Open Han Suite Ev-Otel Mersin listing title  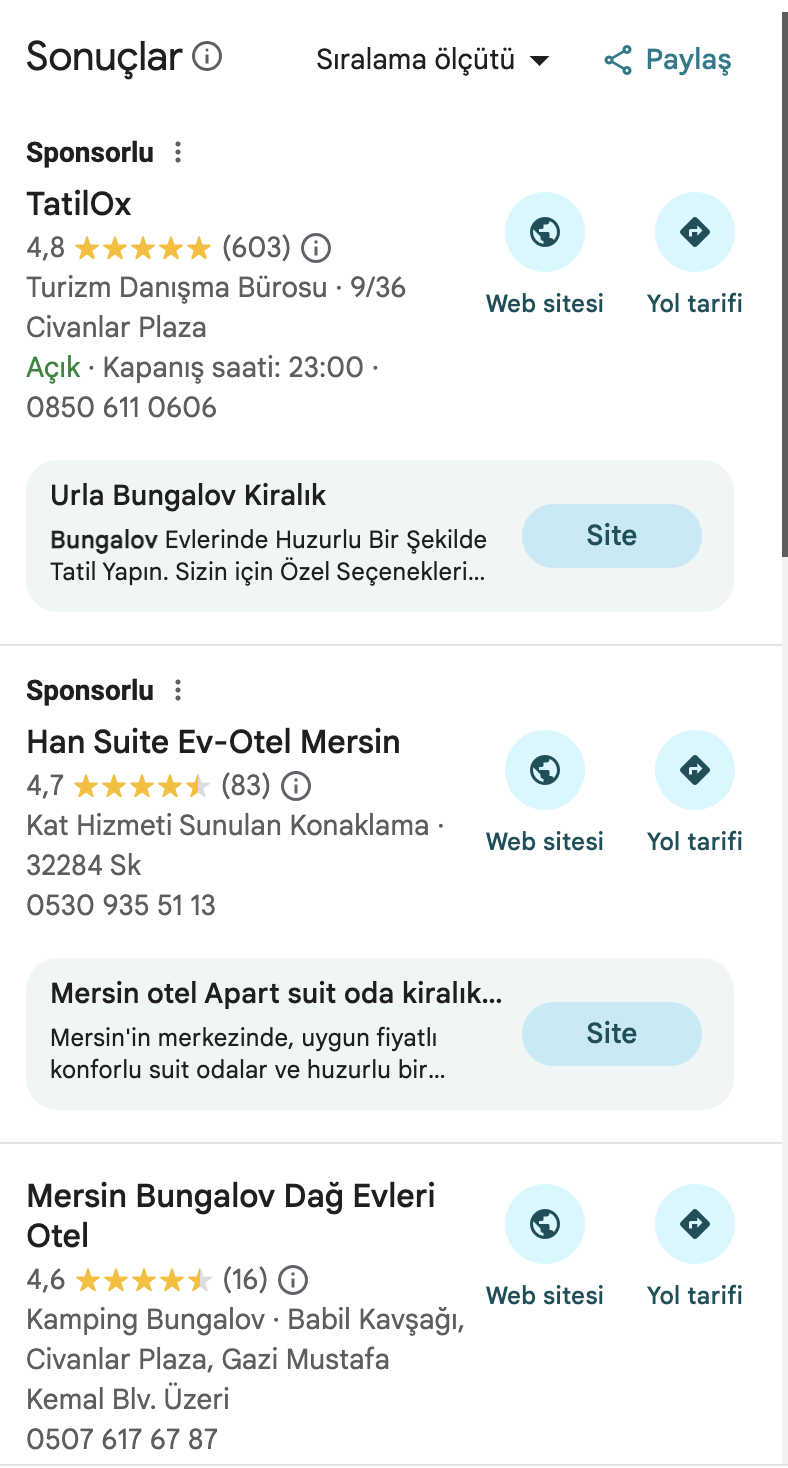(x=213, y=742)
